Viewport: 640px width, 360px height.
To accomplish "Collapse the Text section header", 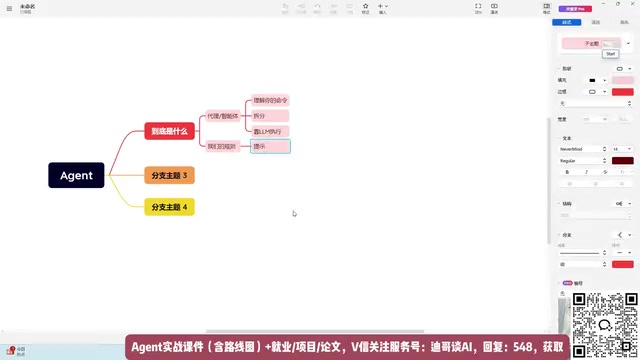I will [x=564, y=138].
